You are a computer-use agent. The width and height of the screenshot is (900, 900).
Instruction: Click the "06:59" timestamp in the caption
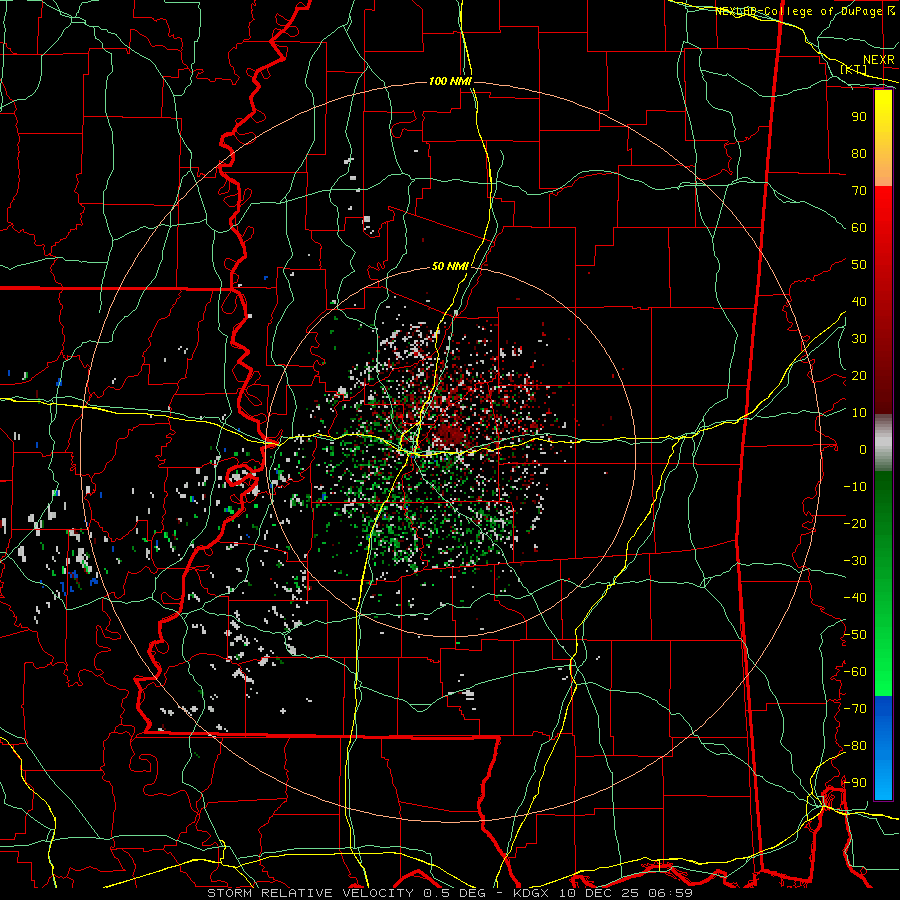click(x=671, y=893)
